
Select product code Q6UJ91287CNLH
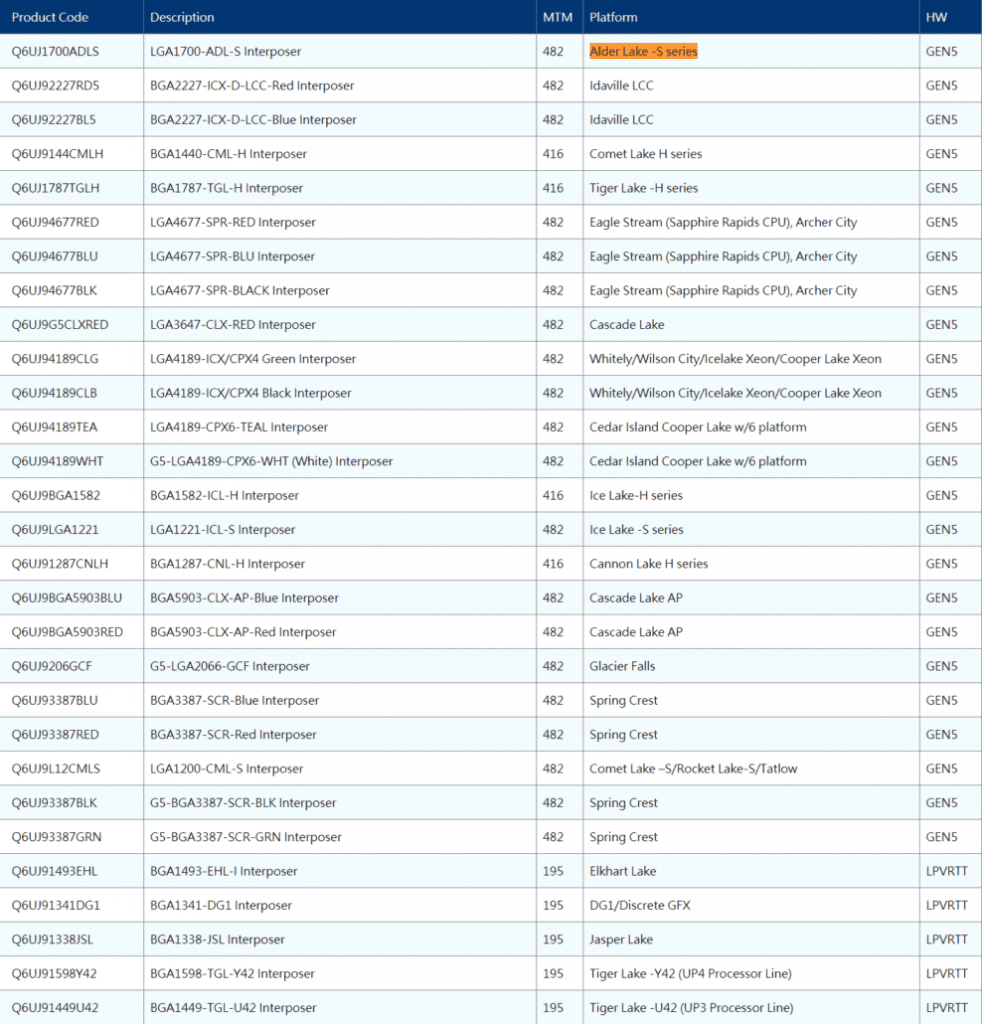(60, 564)
